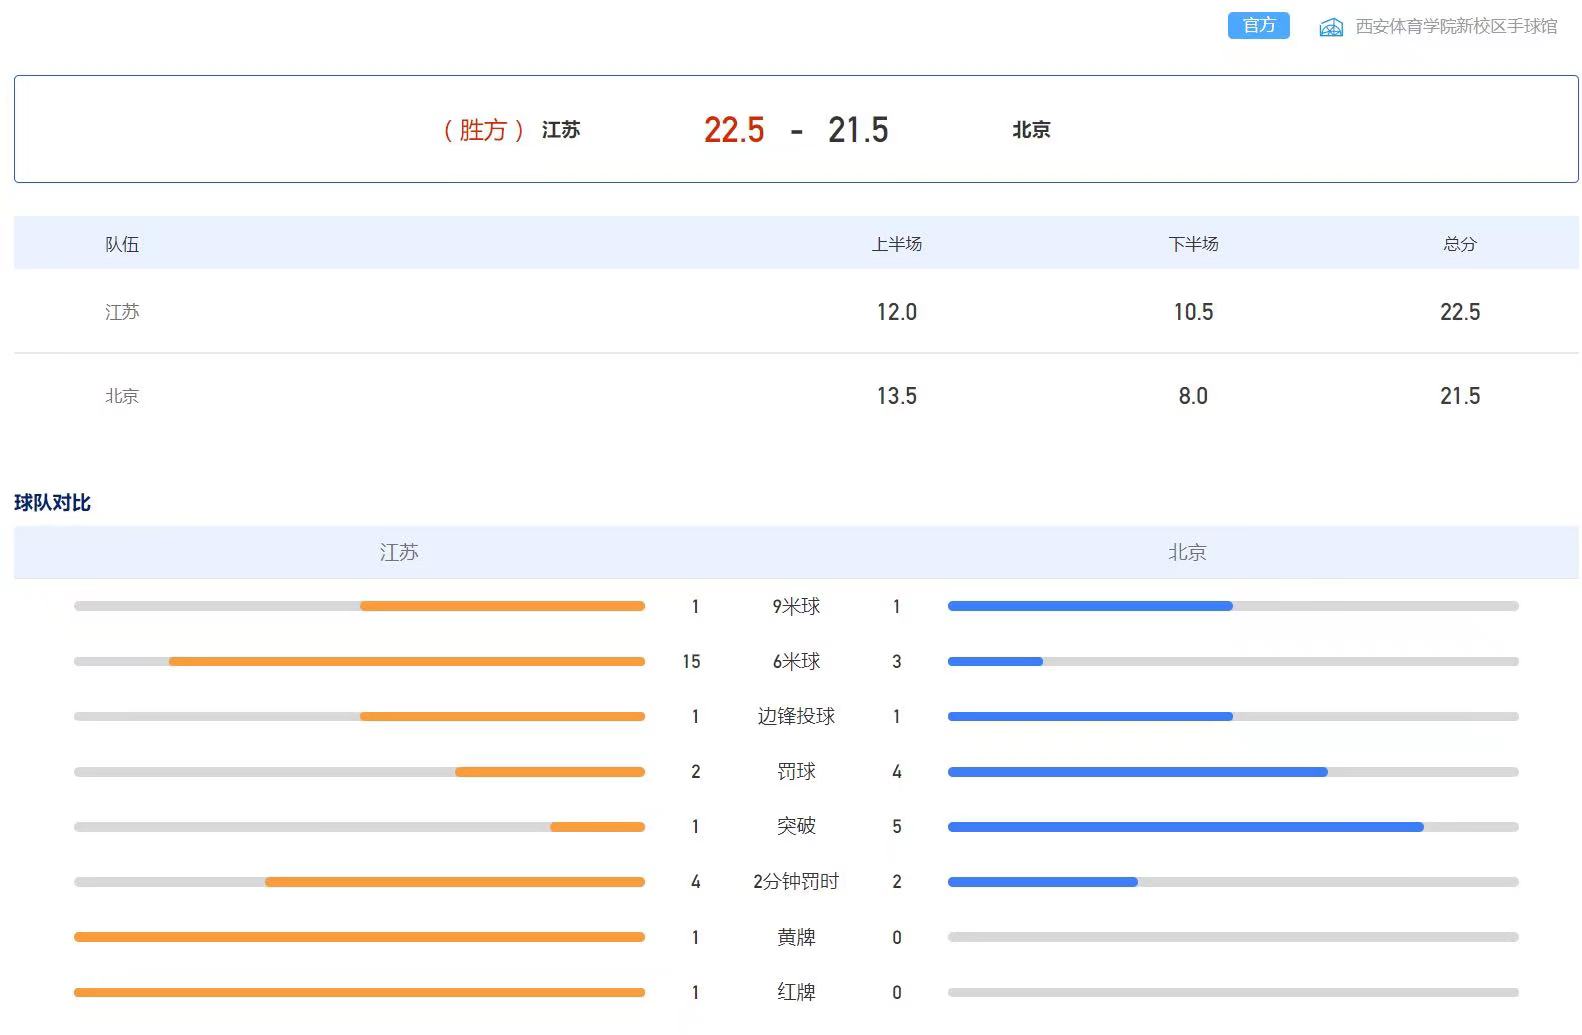The image size is (1582, 1035).
Task: Click the 下半场 column header
Action: click(x=1193, y=244)
